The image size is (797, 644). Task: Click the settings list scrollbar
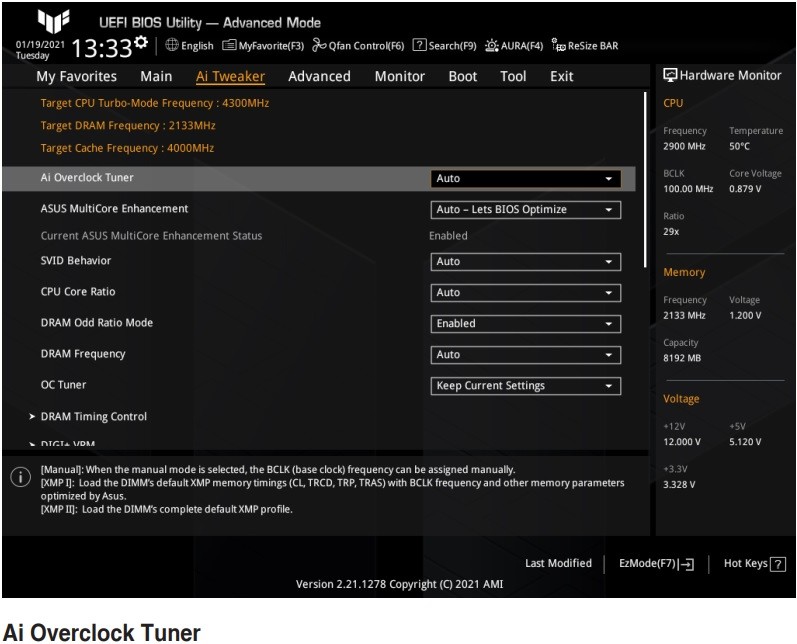point(646,179)
